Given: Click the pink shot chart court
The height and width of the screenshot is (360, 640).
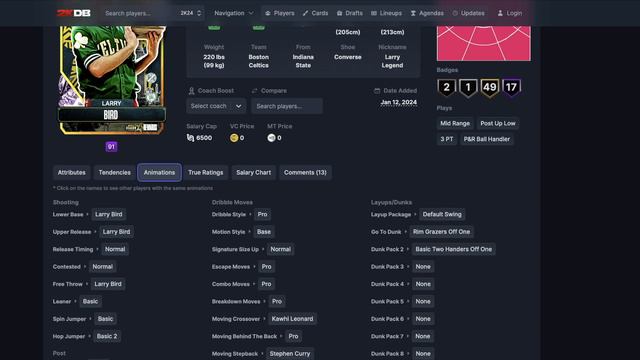Looking at the screenshot, I should [x=484, y=43].
